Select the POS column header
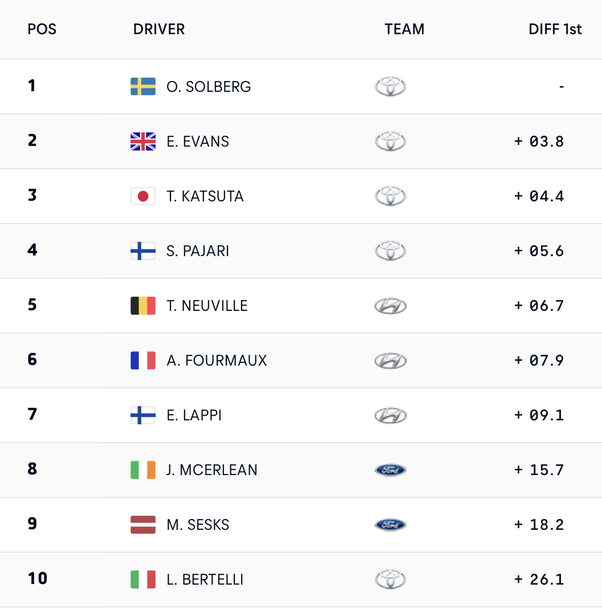The width and height of the screenshot is (602, 608). click(42, 29)
